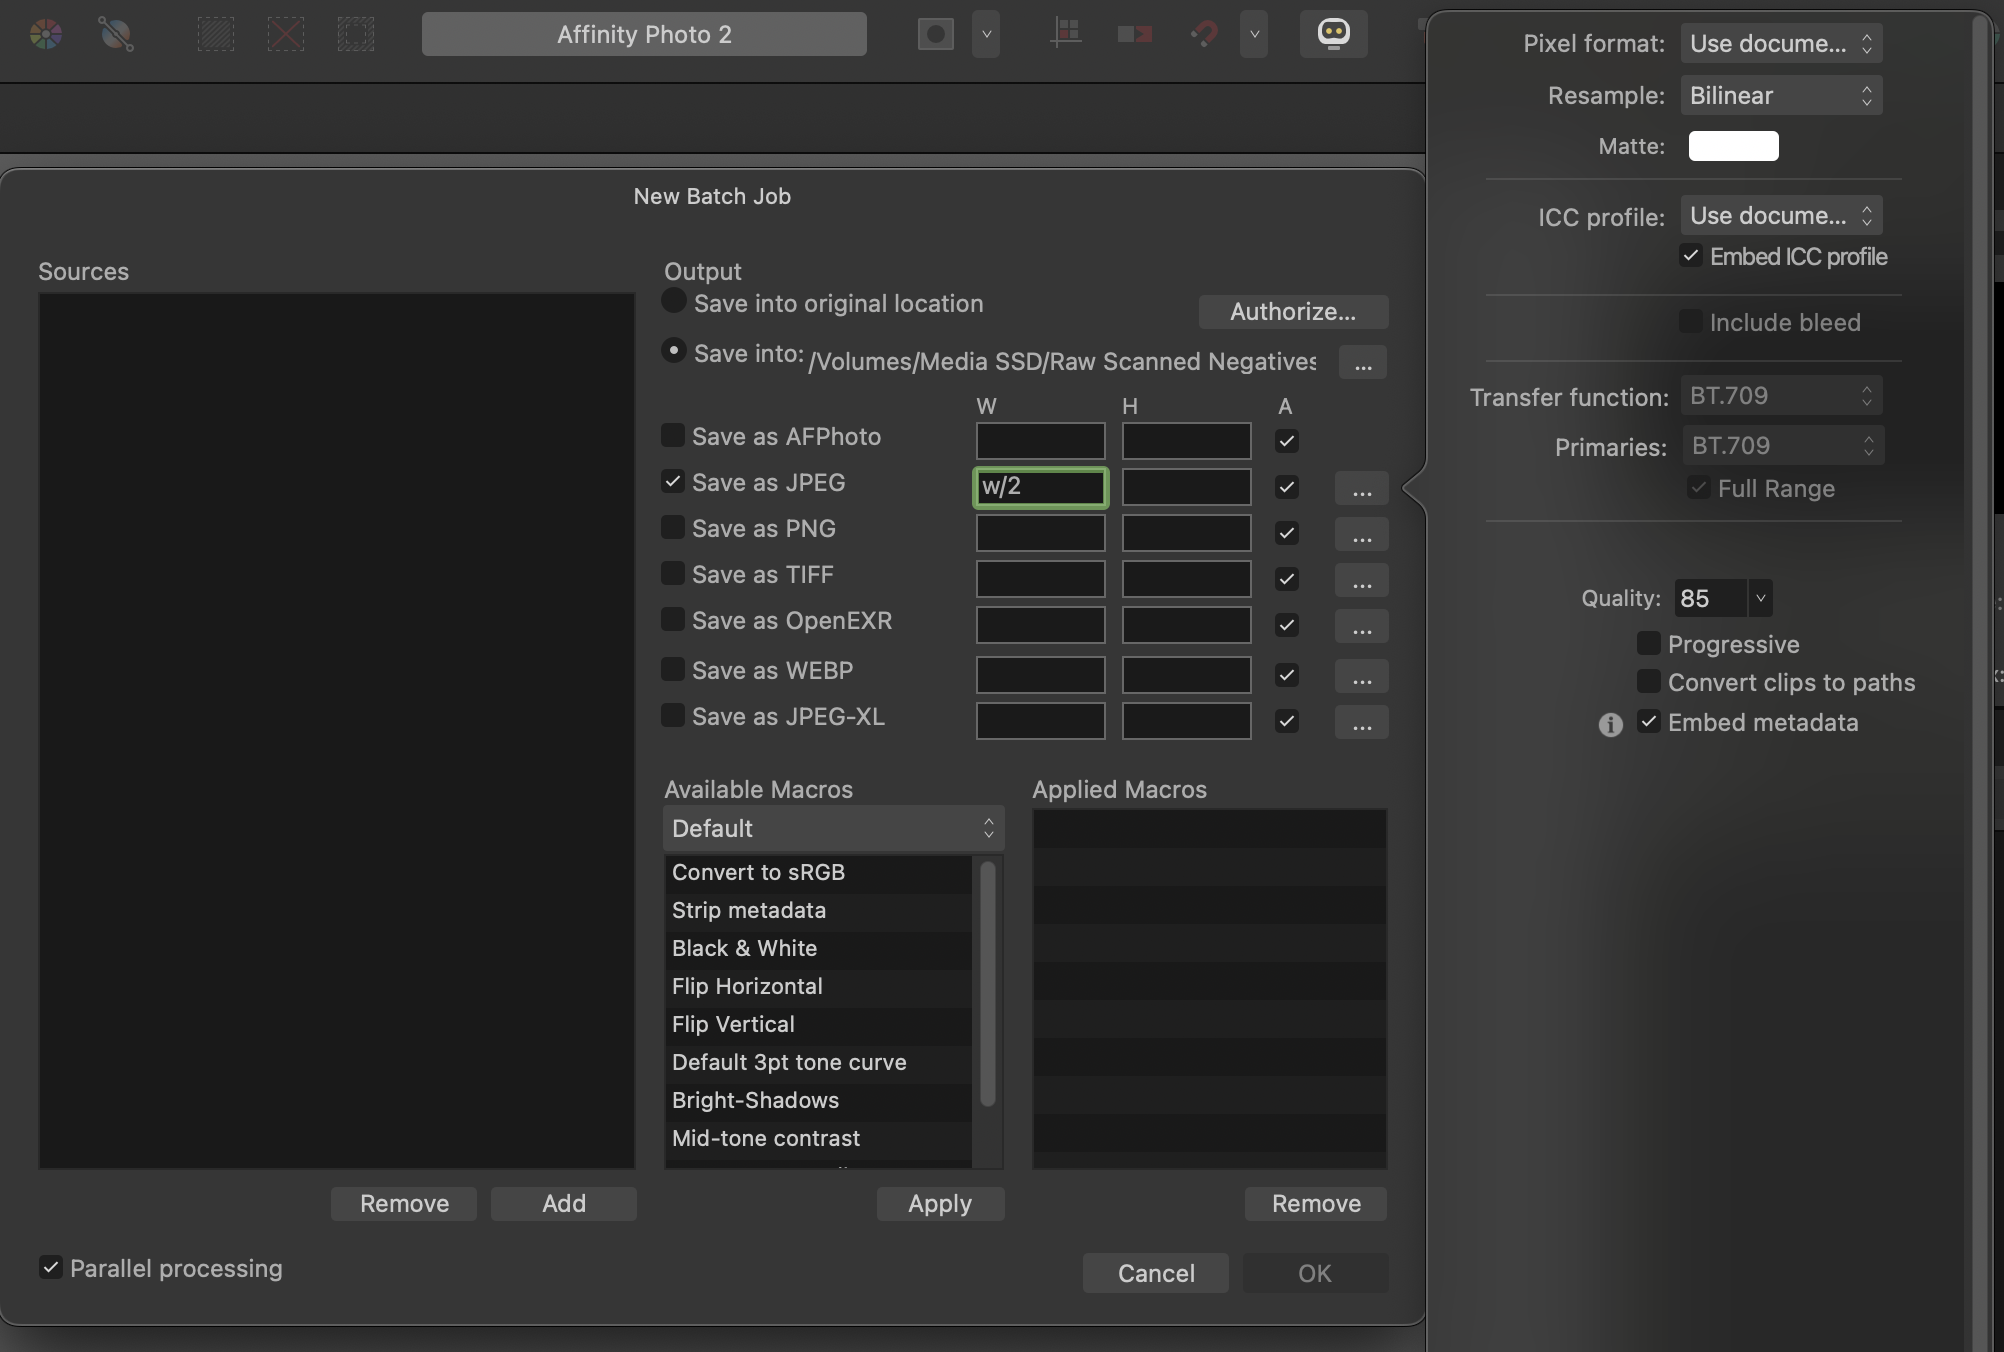Select the Flip Vertical macro
2004x1352 pixels.
tap(818, 1025)
